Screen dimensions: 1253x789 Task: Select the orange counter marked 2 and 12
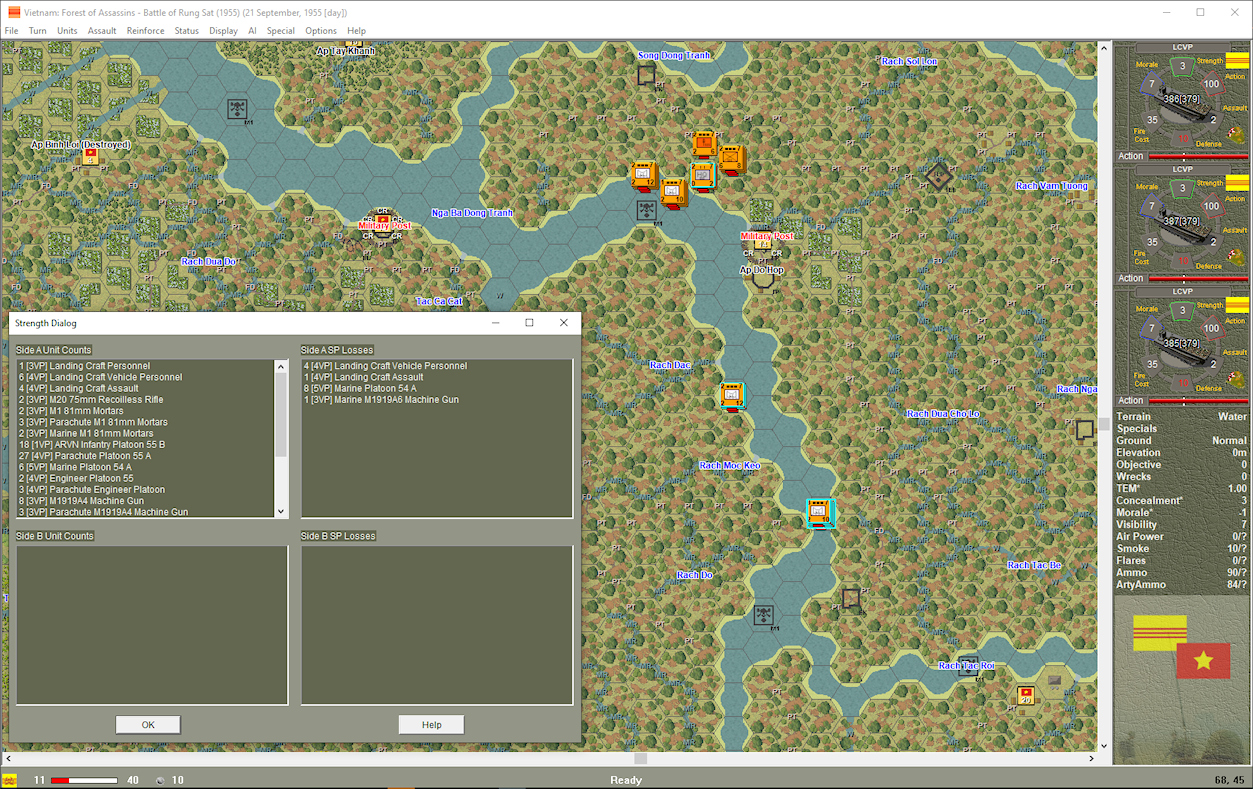[x=643, y=175]
